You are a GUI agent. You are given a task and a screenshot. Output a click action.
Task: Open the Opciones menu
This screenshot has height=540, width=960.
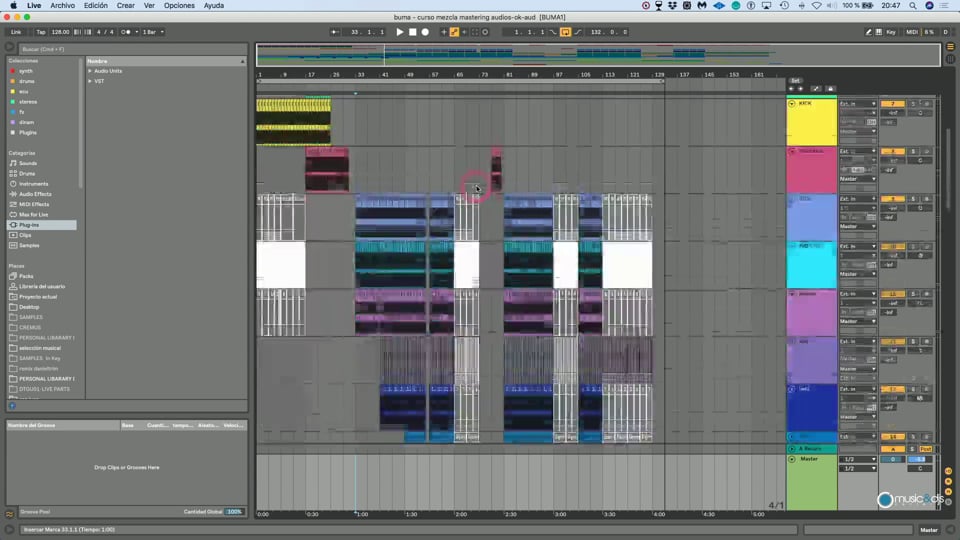(x=179, y=6)
